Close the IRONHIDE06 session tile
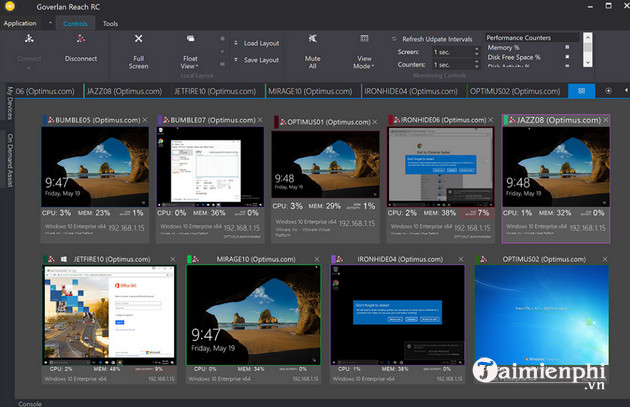 coord(491,119)
